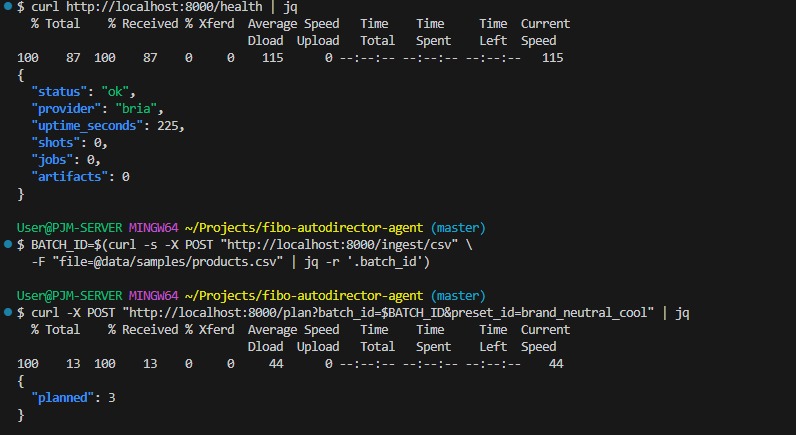Click the Dload value 115 in health output
Image resolution: width=796 pixels, height=435 pixels.
pyautogui.click(x=273, y=58)
